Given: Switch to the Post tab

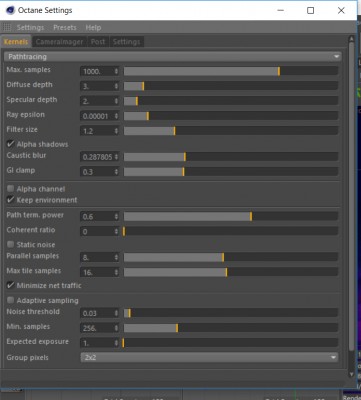Looking at the screenshot, I should [x=98, y=42].
